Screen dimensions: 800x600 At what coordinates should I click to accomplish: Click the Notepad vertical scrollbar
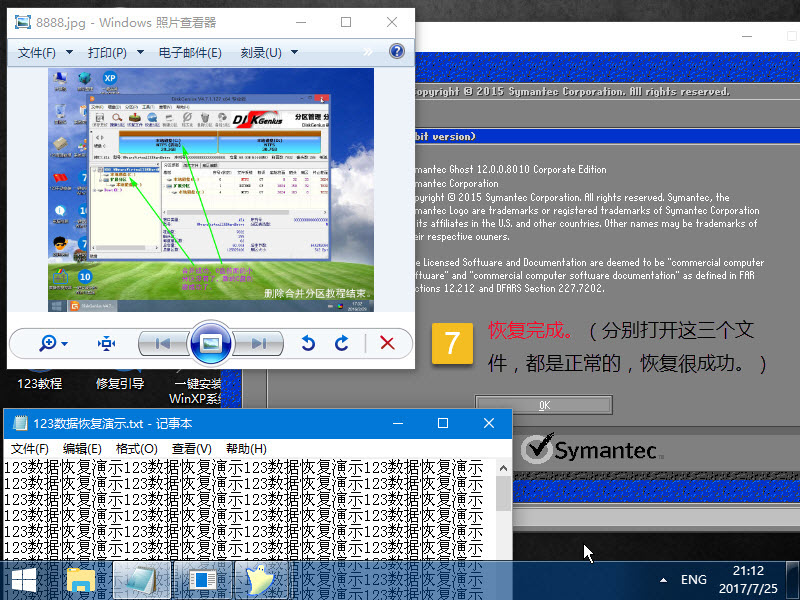[503, 520]
